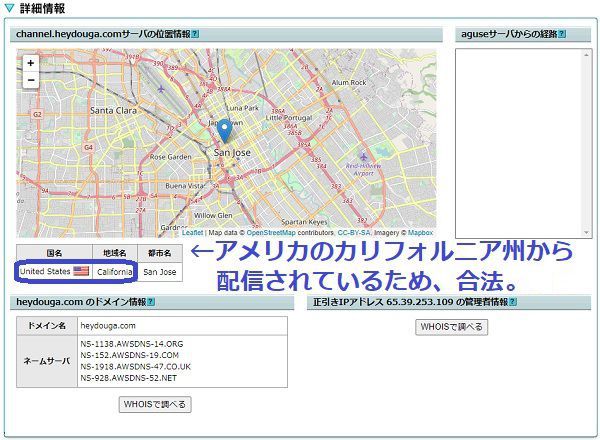This screenshot has width=600, height=440.
Task: Open the Leaflet attribution link
Action: [x=193, y=232]
